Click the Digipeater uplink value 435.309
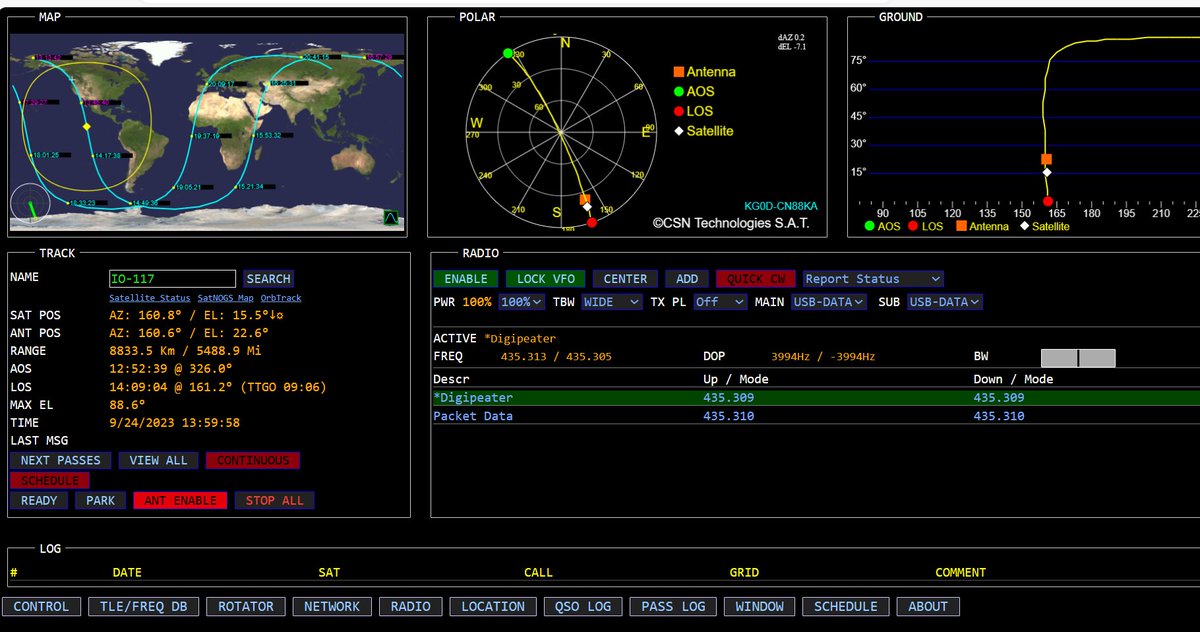 [729, 398]
